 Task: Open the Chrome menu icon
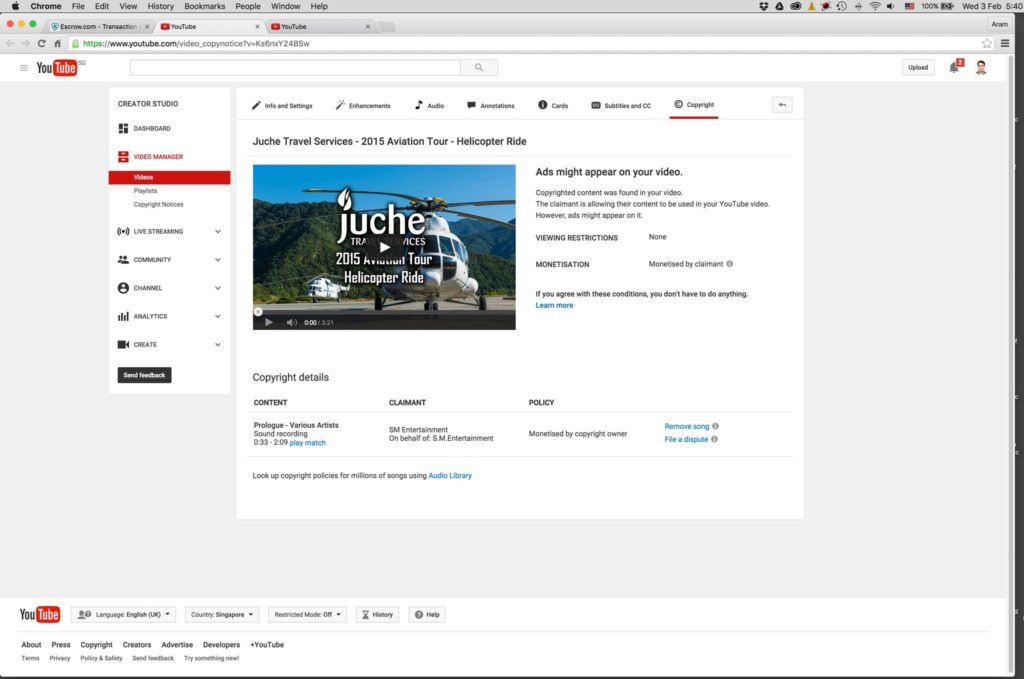point(1005,44)
